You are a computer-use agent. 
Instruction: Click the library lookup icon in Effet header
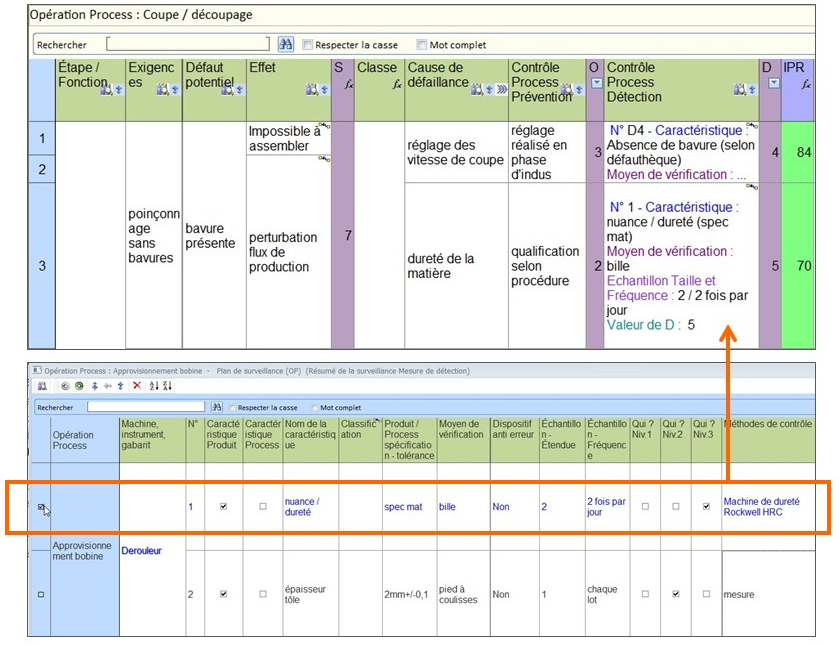pos(312,89)
